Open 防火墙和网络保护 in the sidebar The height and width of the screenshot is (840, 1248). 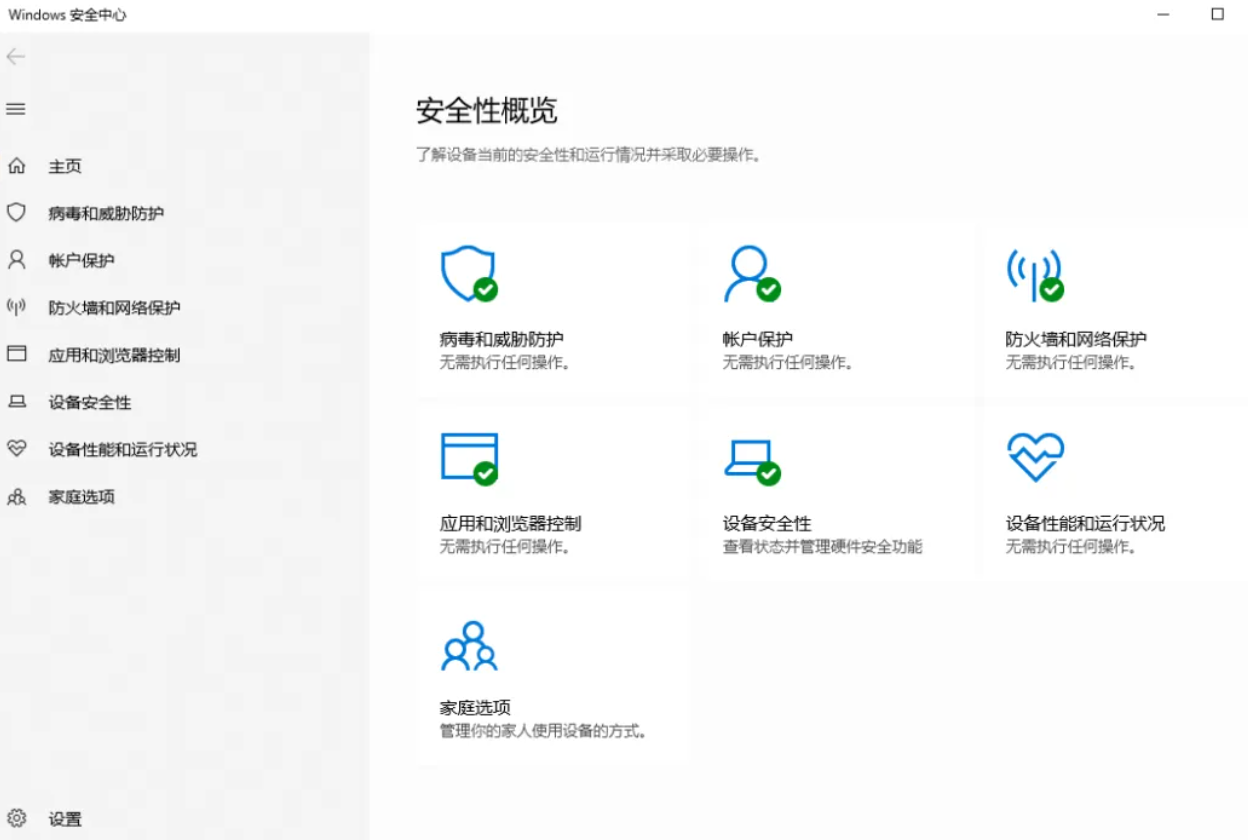tap(114, 307)
